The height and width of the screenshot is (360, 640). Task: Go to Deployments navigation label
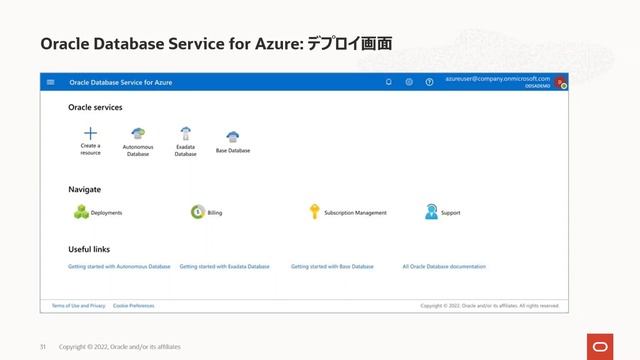point(106,213)
